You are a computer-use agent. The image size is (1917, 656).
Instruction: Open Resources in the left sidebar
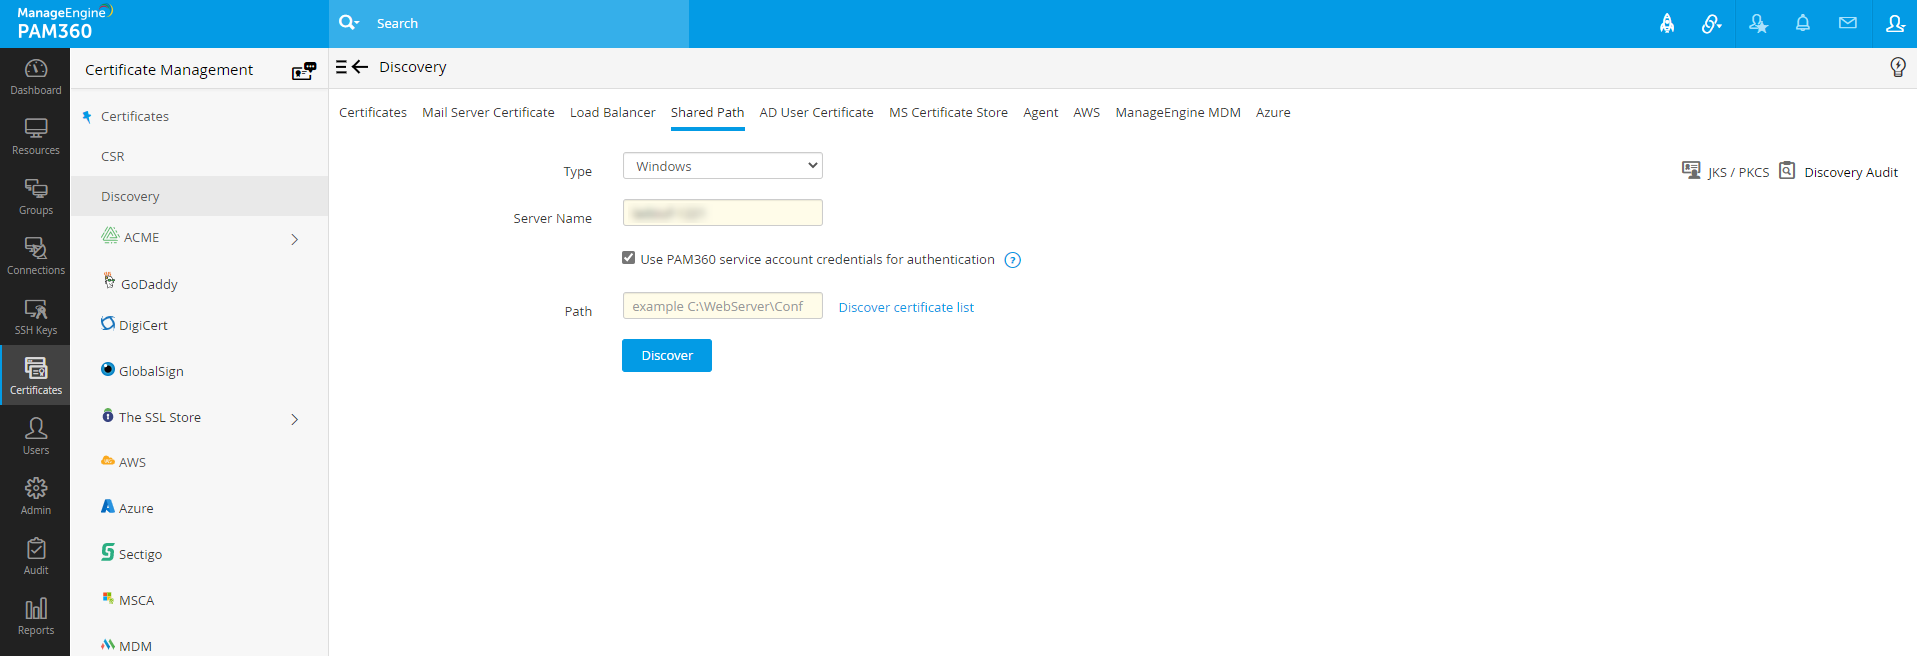(x=35, y=136)
